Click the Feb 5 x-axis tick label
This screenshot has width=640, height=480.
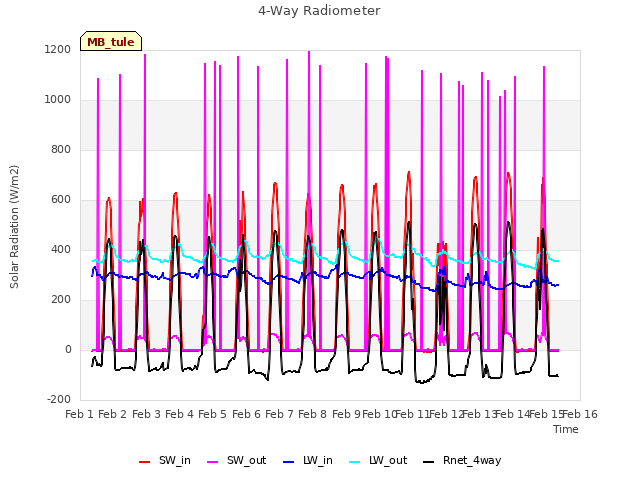pyautogui.click(x=212, y=414)
